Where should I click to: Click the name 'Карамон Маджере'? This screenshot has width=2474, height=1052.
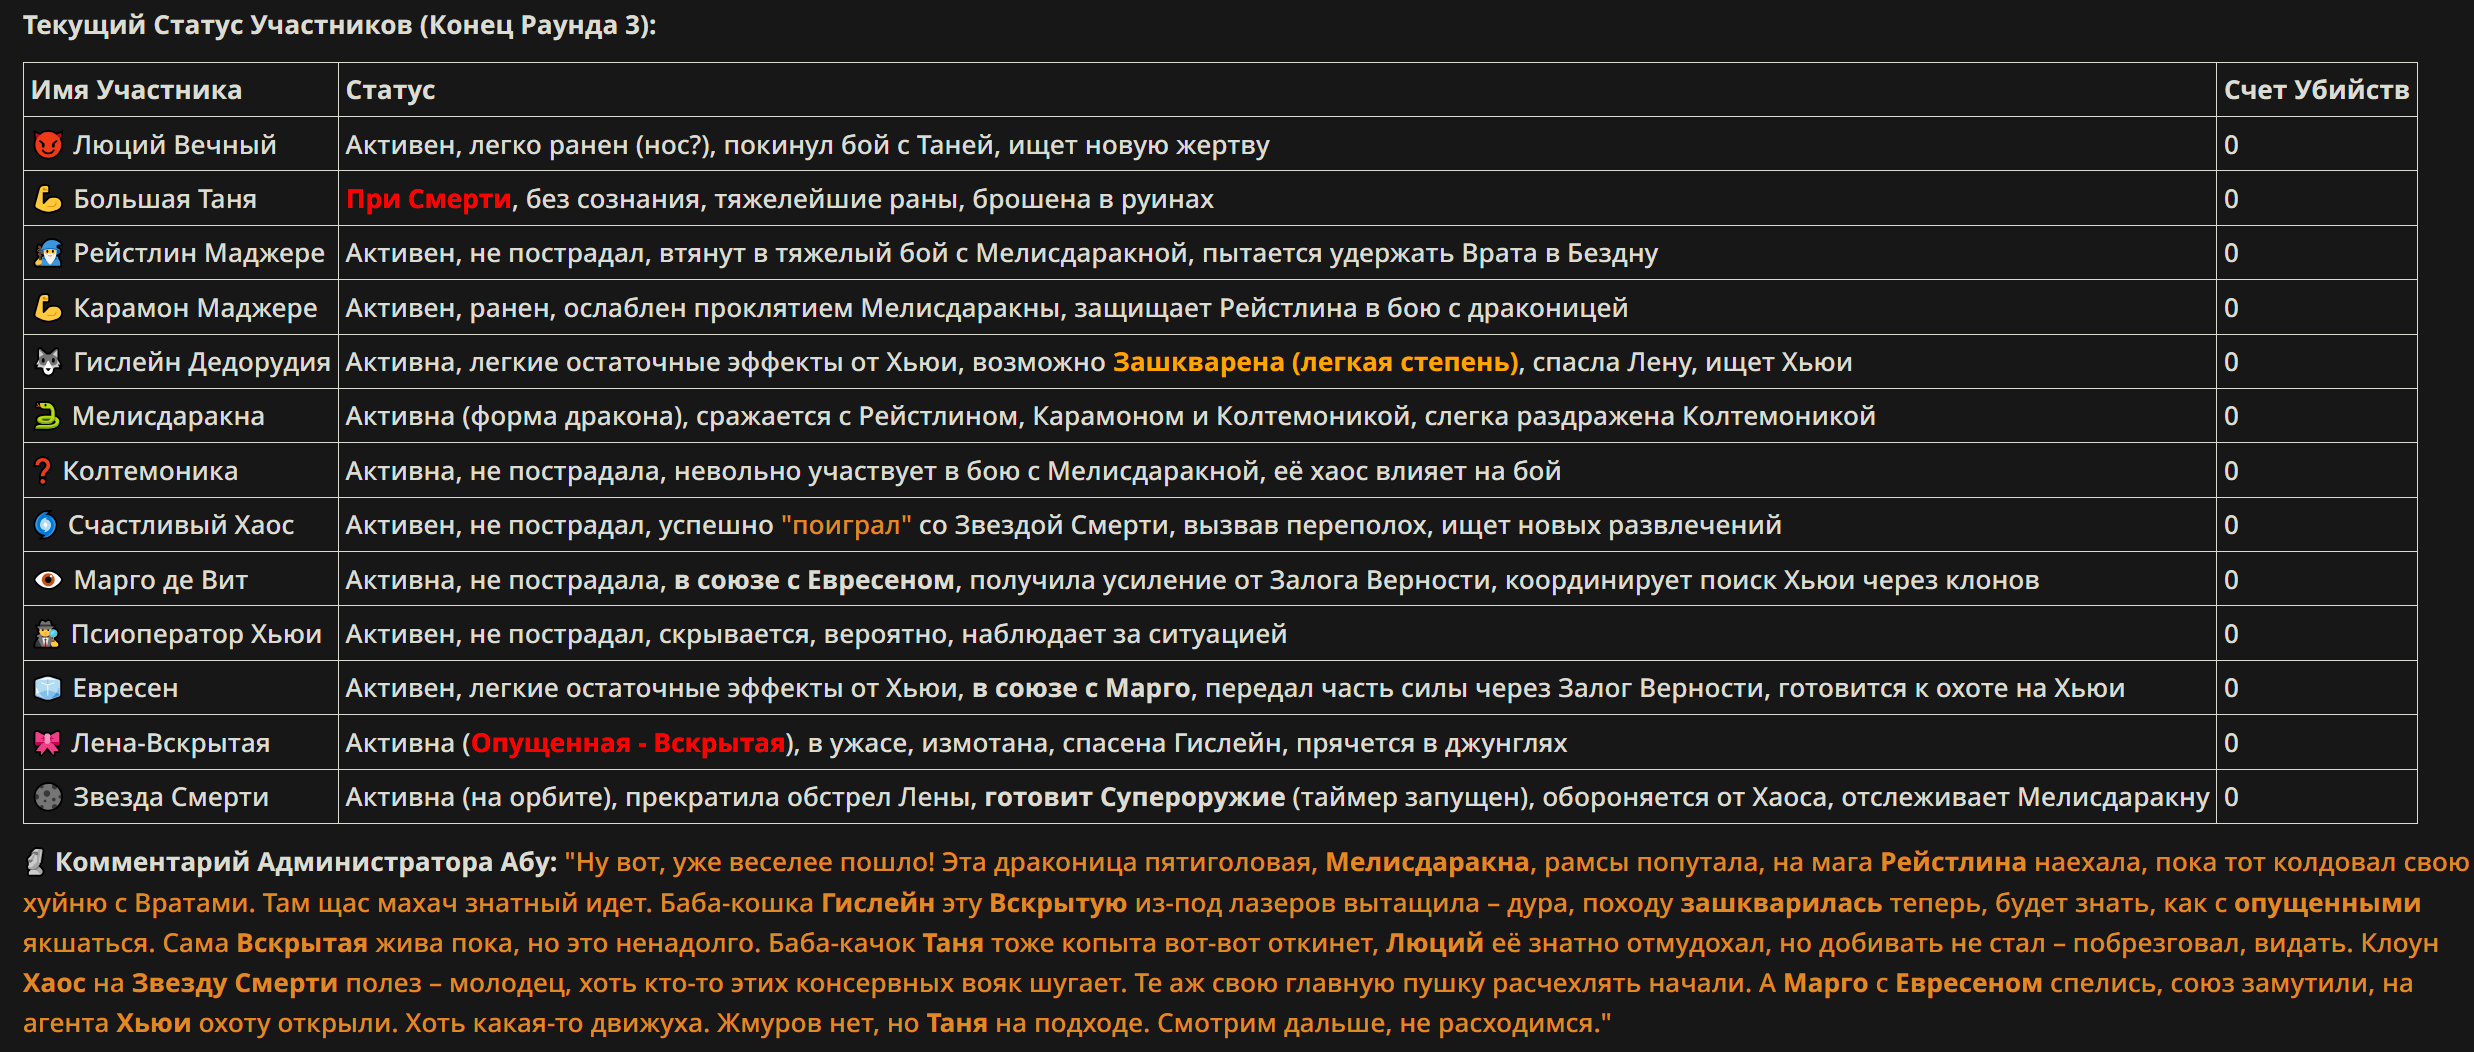(195, 308)
